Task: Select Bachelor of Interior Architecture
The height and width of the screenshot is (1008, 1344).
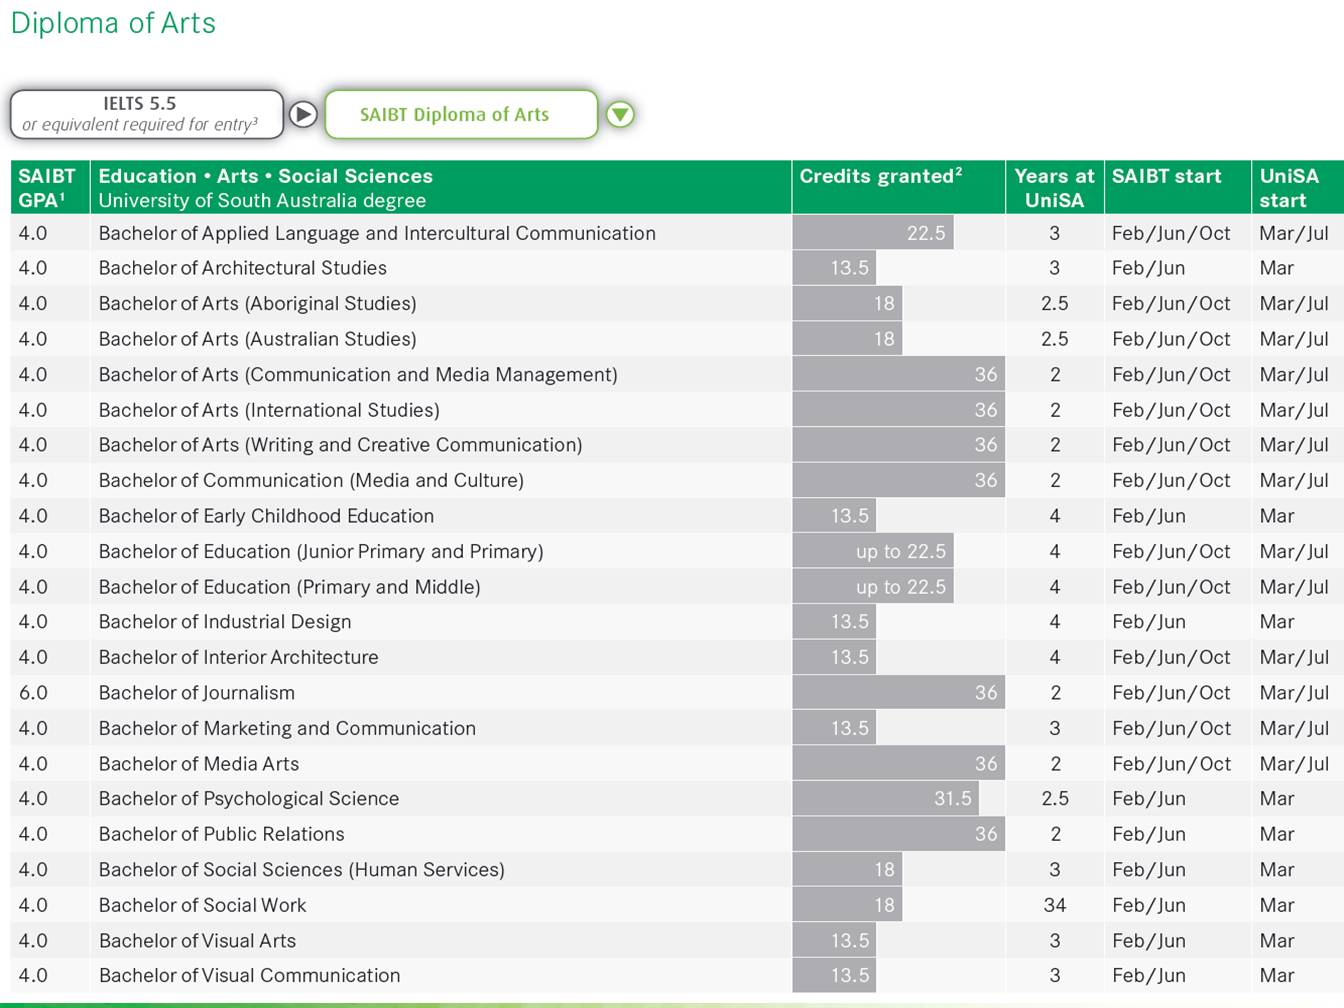Action: [x=238, y=657]
